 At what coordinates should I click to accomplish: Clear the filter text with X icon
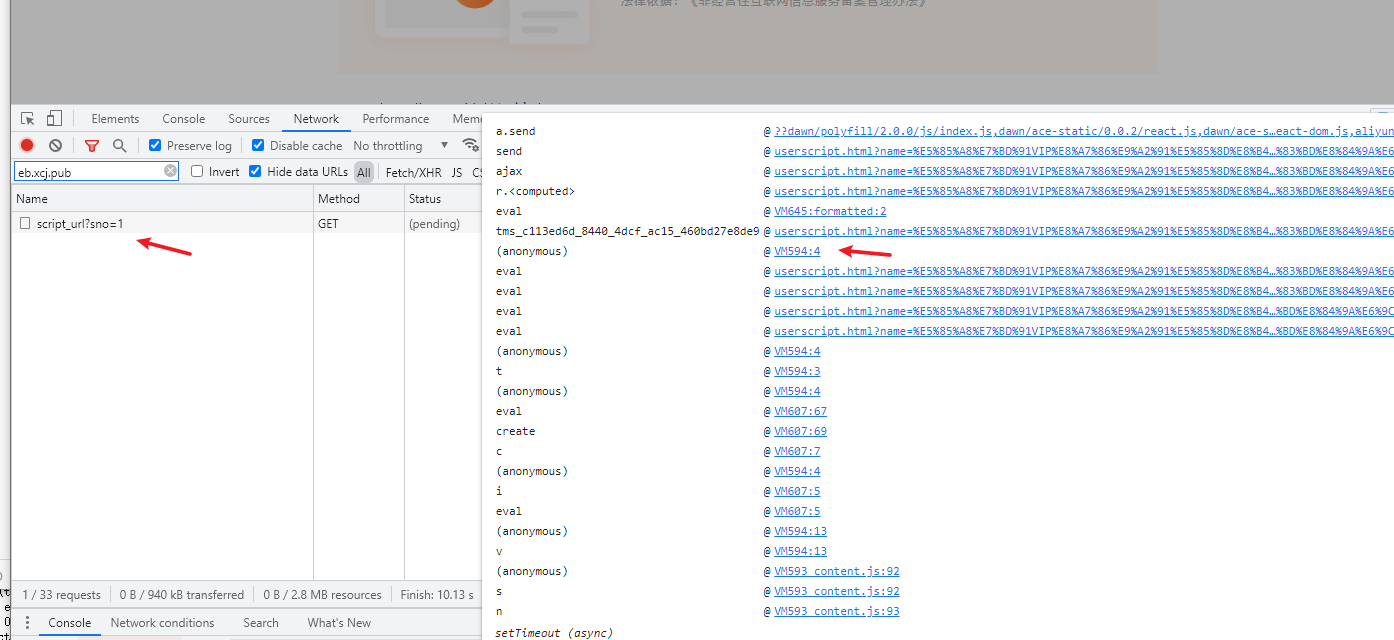pyautogui.click(x=170, y=171)
